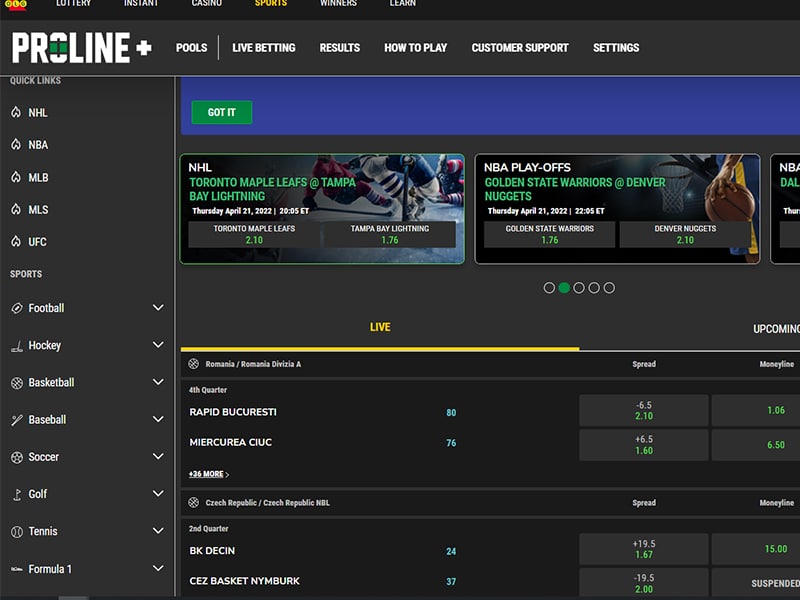
Task: Click the Tennis ball icon in sidebar
Action: coord(16,532)
